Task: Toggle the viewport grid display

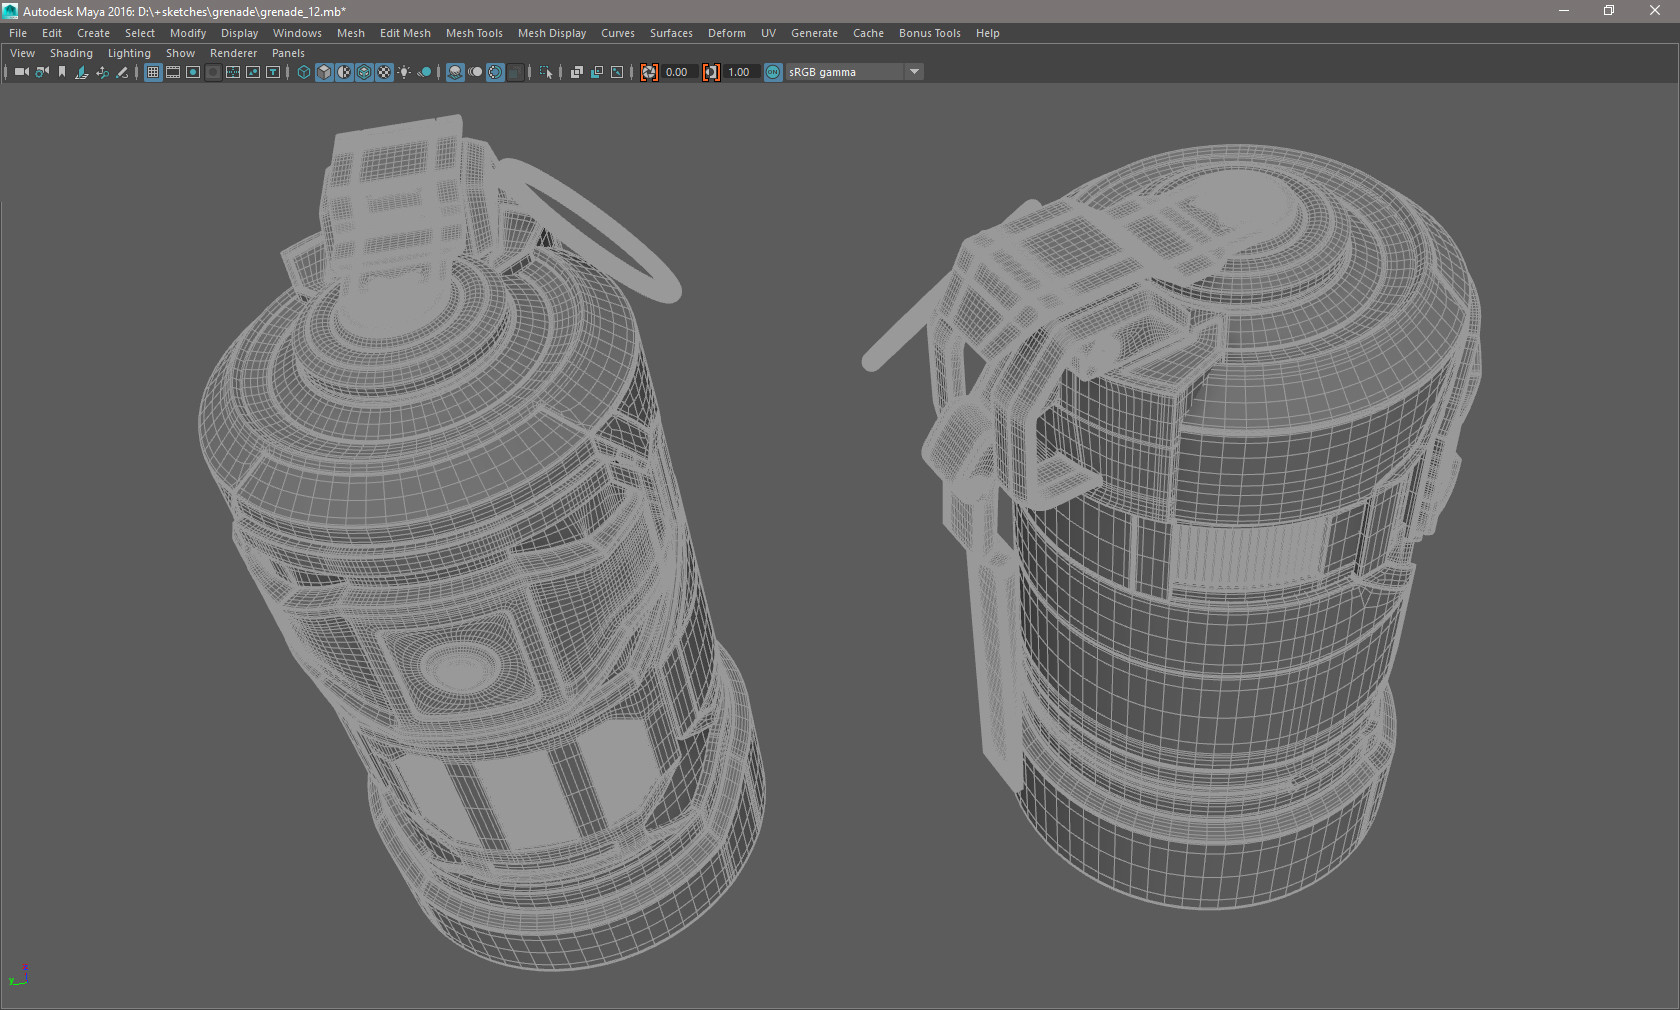Action: tap(153, 72)
